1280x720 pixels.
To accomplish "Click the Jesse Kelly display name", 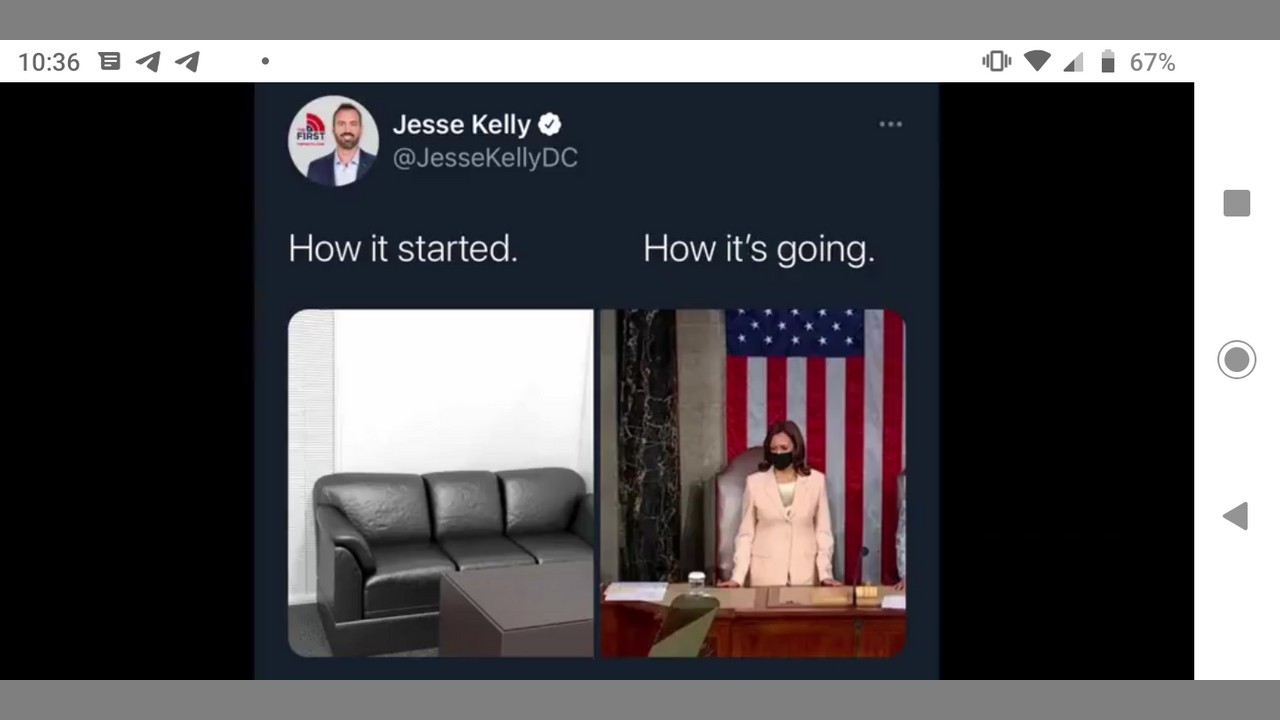I will click(x=461, y=125).
